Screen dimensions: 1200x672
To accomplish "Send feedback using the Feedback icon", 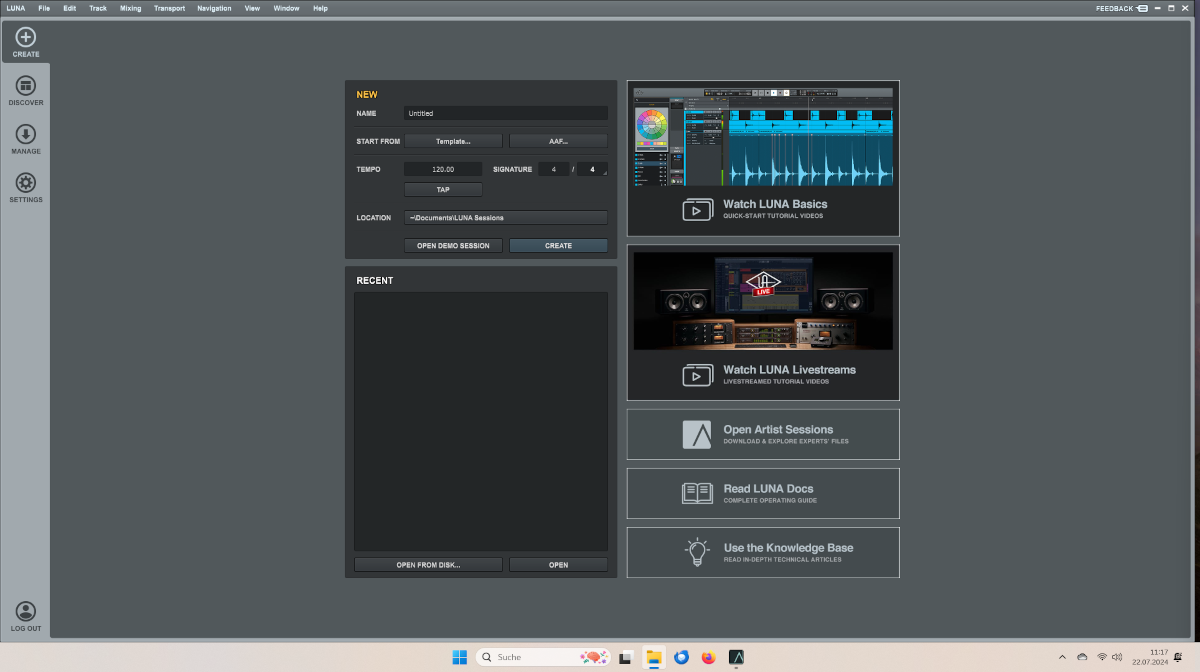I will coord(1142,8).
